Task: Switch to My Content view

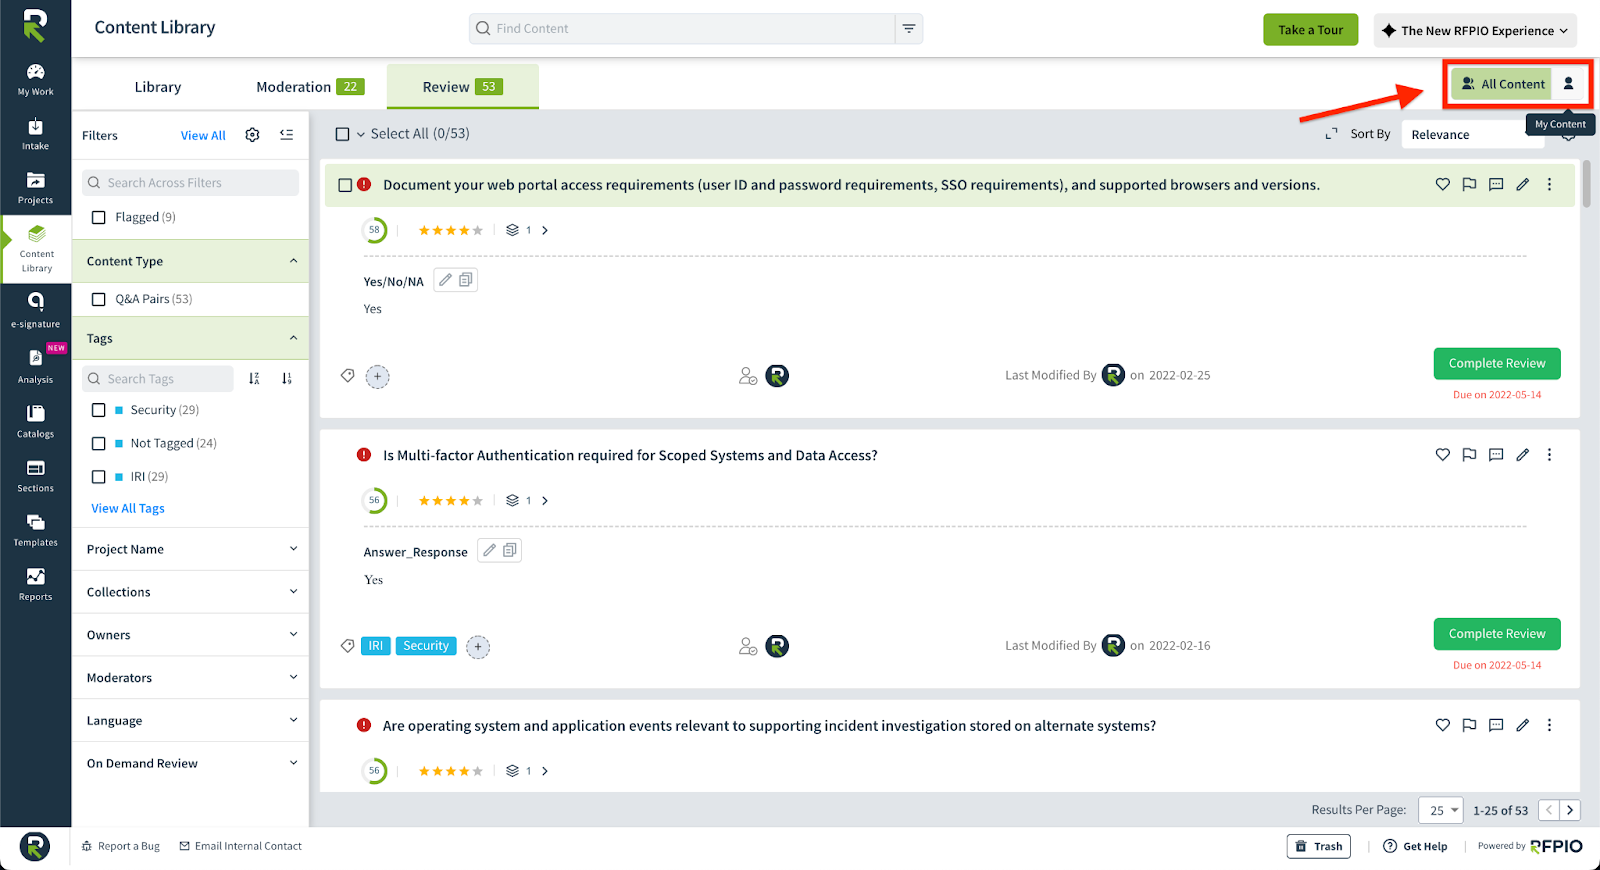Action: 1568,84
